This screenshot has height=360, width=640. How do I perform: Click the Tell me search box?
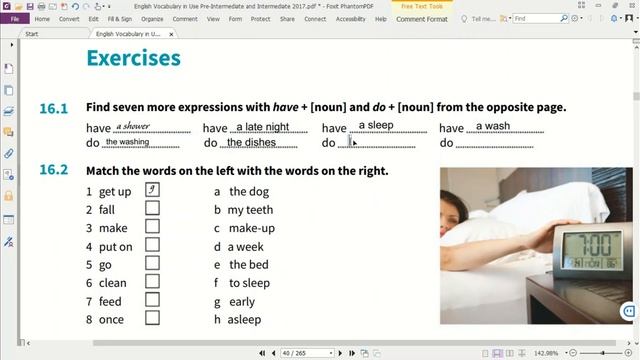coord(483,19)
